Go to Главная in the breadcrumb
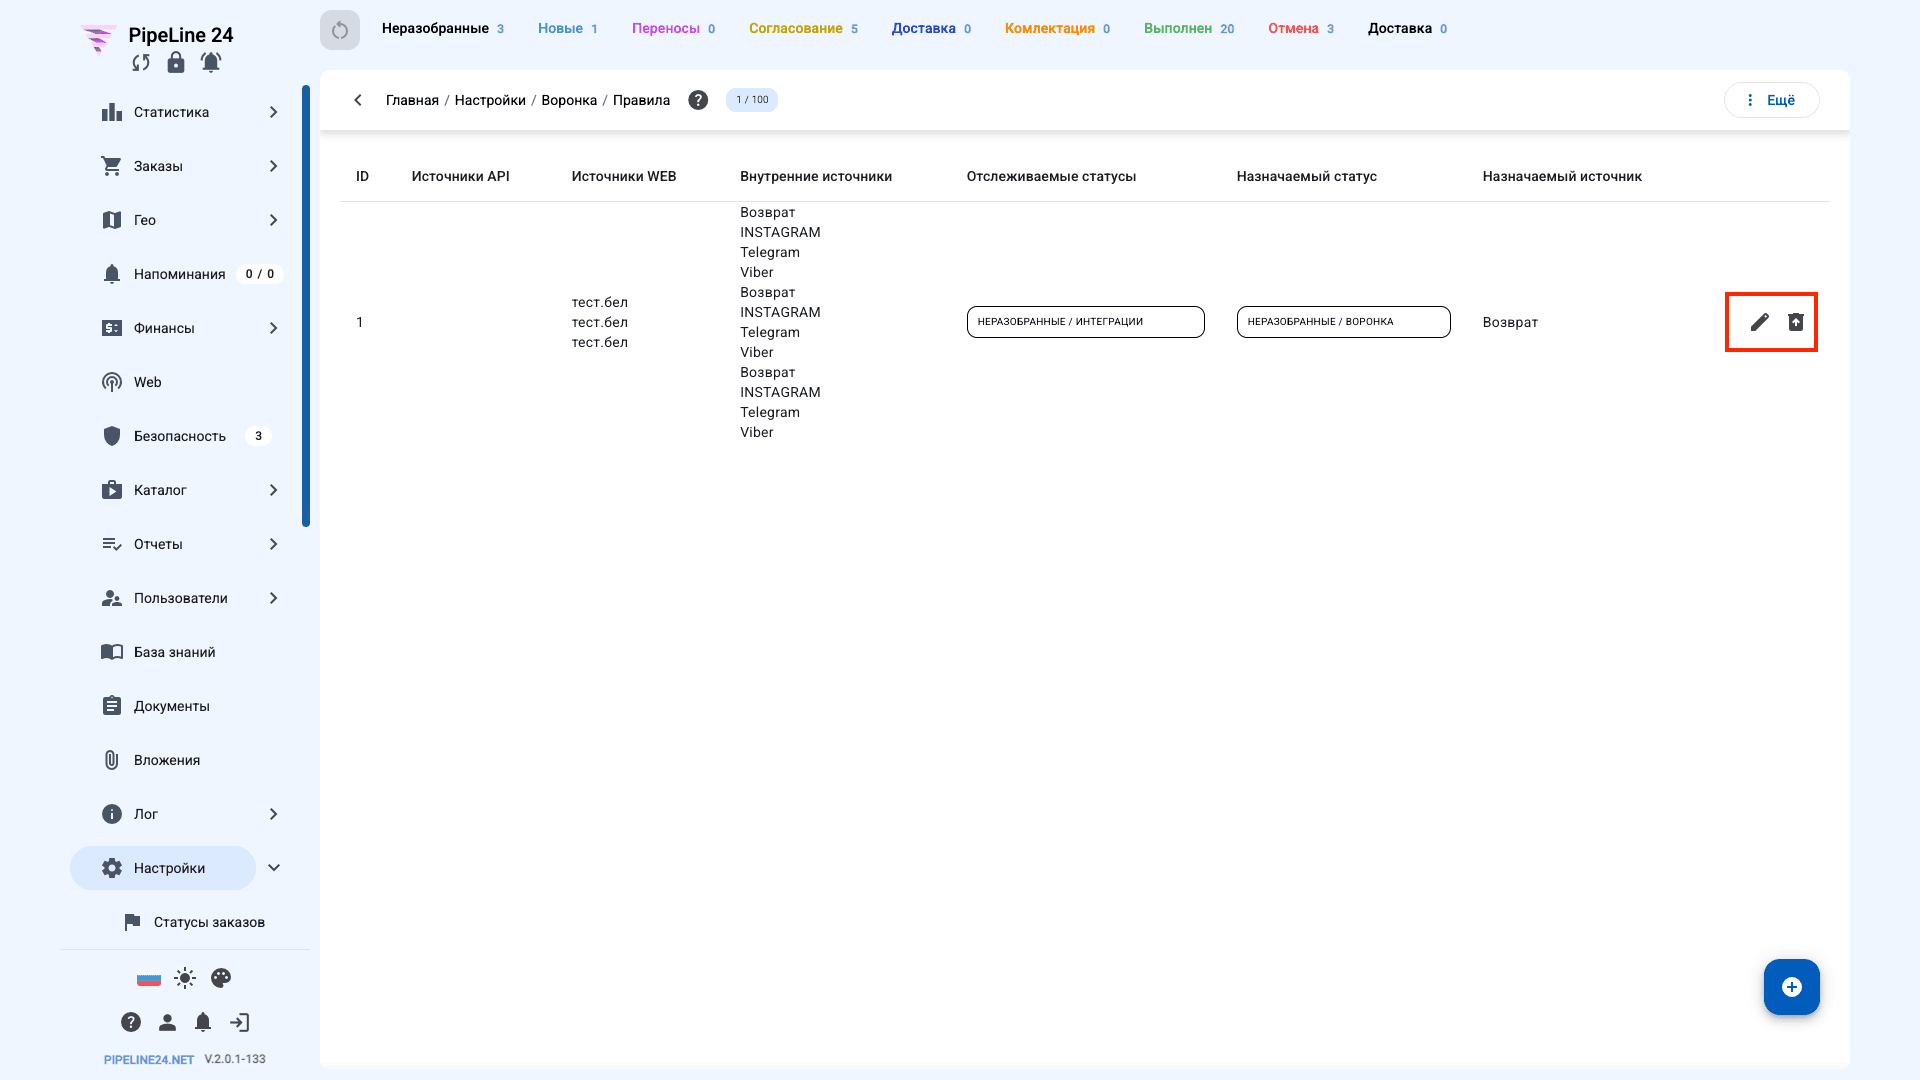Image resolution: width=1920 pixels, height=1080 pixels. [x=412, y=100]
